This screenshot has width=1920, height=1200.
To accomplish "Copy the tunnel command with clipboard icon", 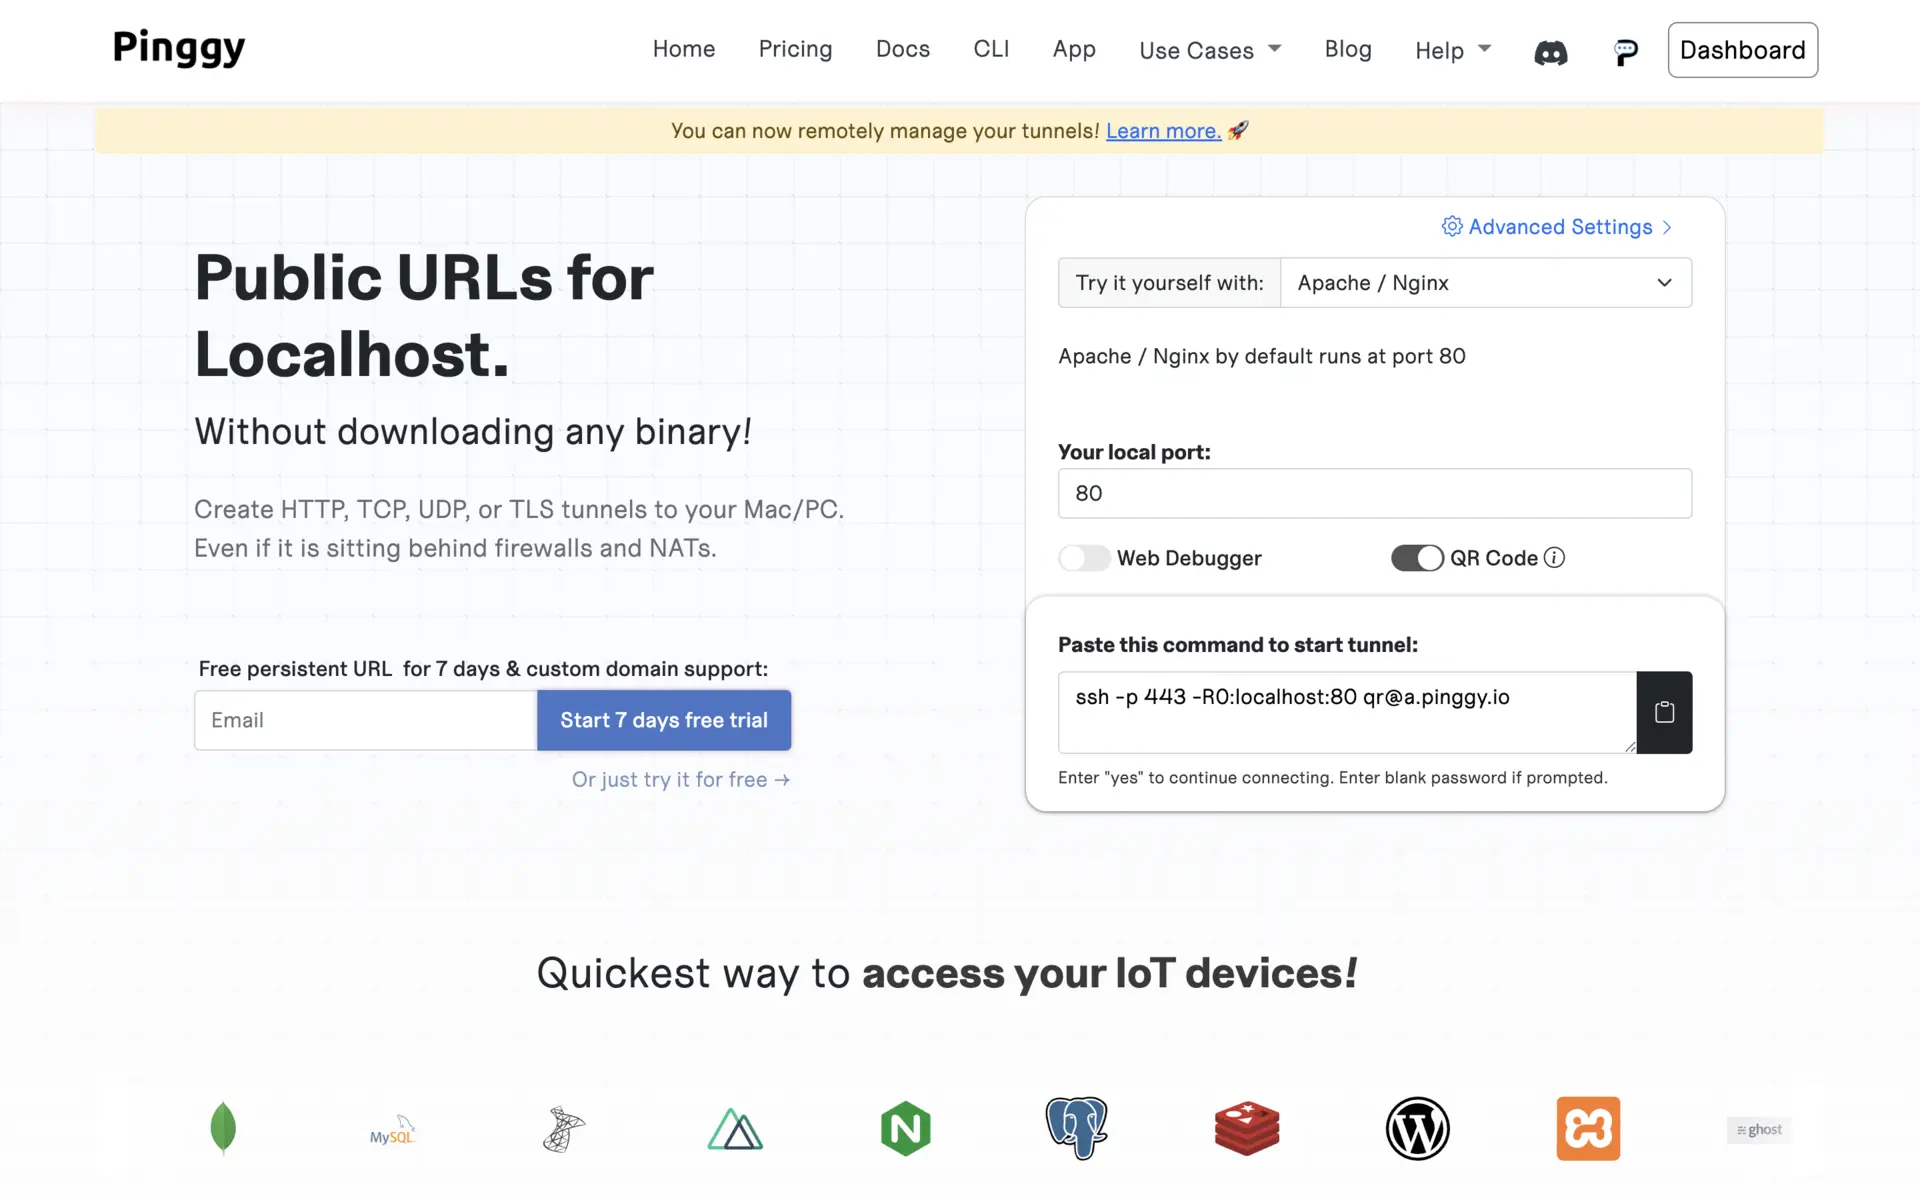I will (x=1664, y=712).
